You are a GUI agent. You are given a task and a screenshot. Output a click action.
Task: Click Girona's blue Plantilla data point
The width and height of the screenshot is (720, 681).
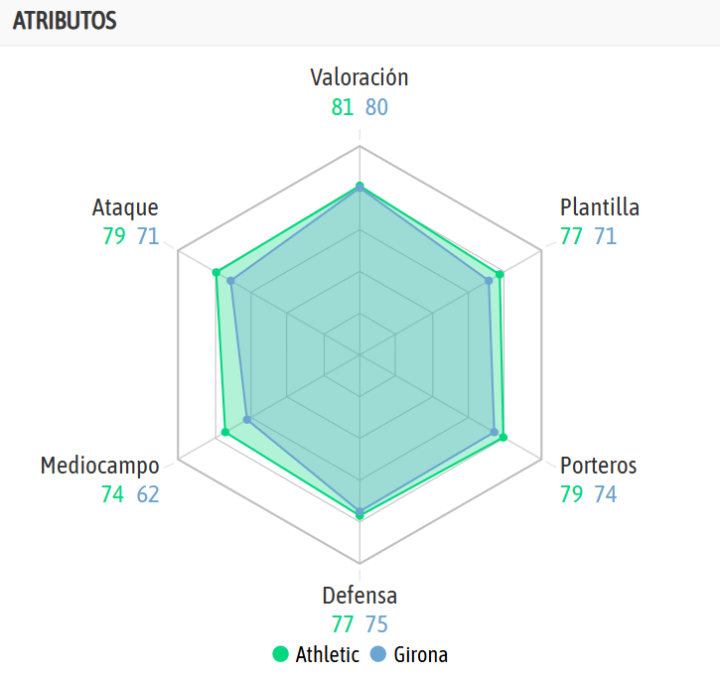(x=489, y=281)
